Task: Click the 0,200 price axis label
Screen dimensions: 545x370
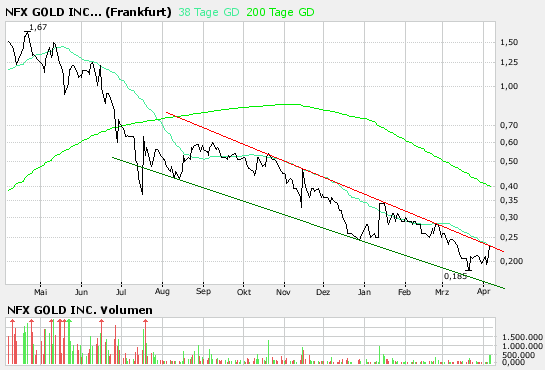Action: (511, 261)
